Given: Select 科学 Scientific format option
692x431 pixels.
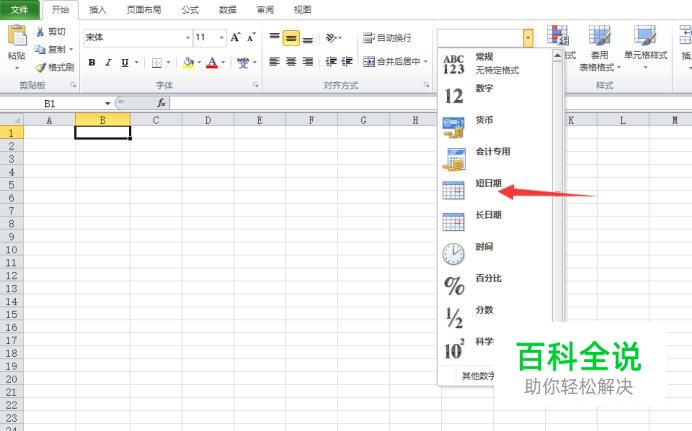Looking at the screenshot, I should tap(468, 349).
